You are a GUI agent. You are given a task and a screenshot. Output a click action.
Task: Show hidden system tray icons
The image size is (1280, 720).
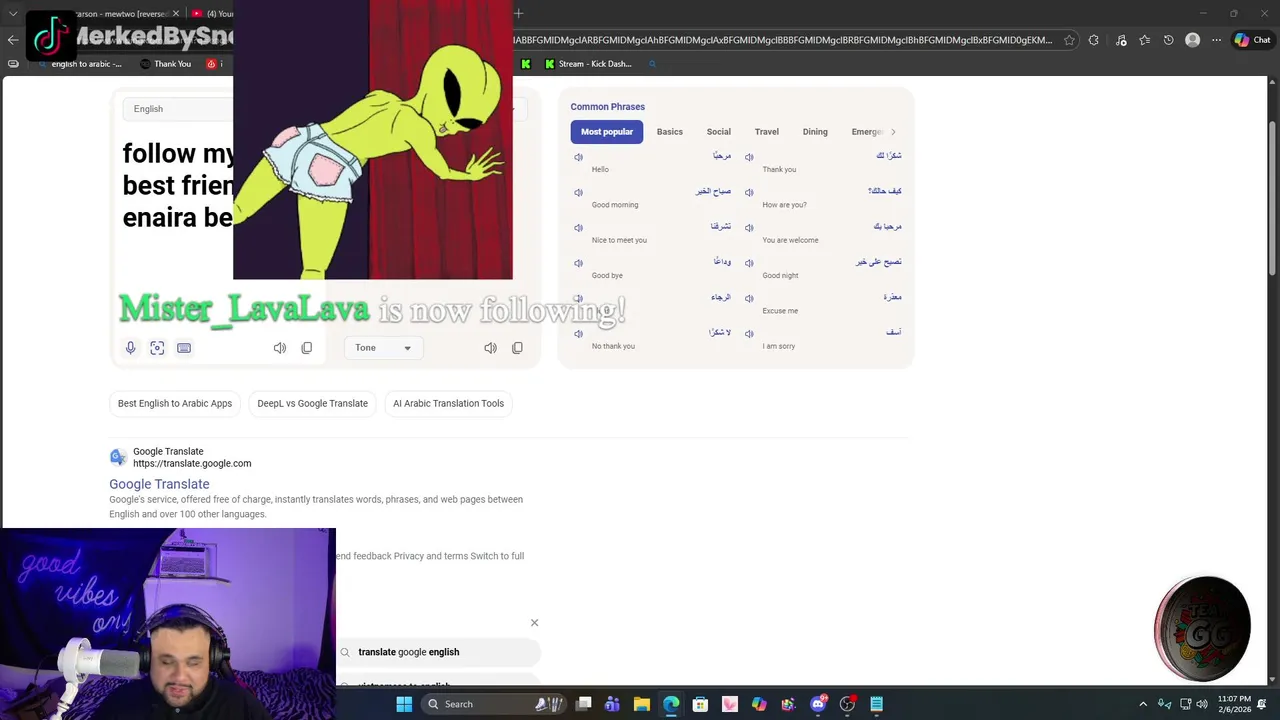pyautogui.click(x=1143, y=704)
